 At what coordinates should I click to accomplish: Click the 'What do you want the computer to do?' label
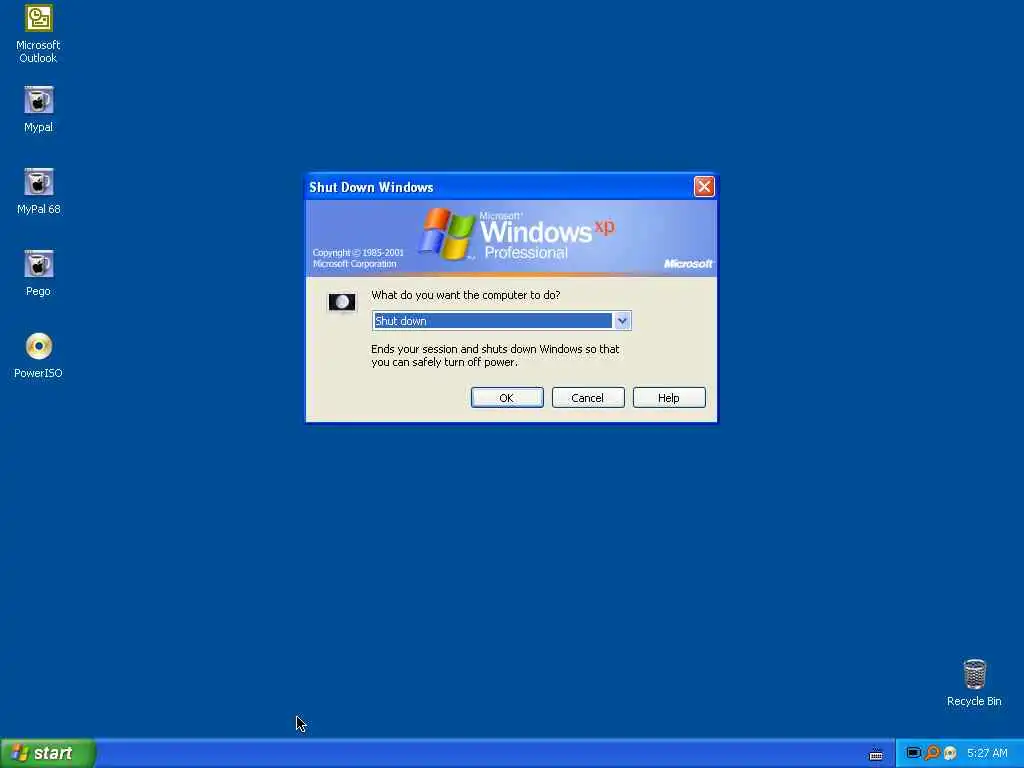click(466, 295)
